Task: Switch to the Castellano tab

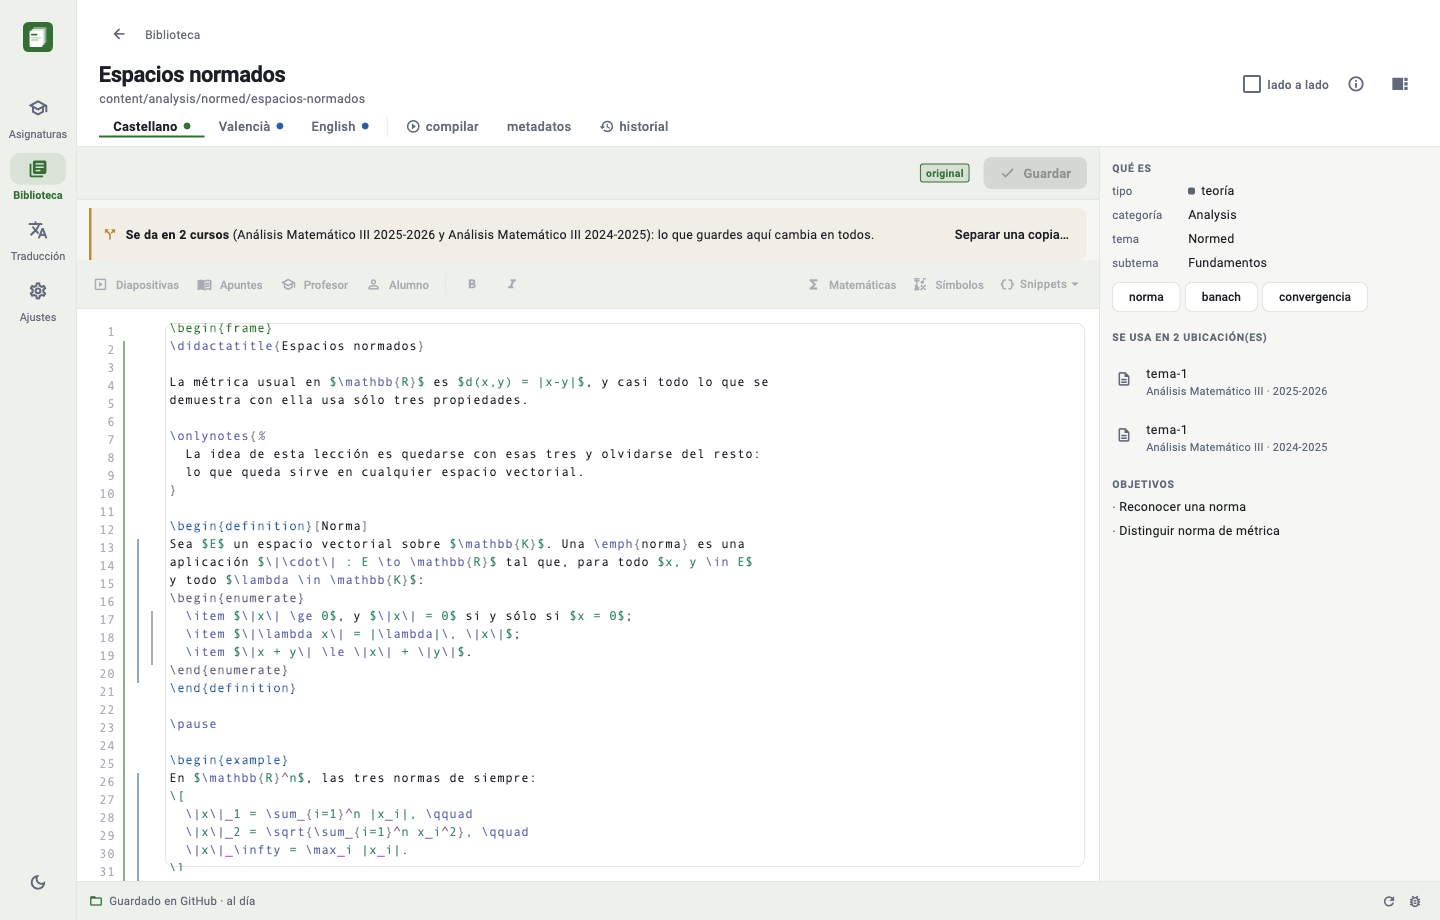Action: coord(152,126)
